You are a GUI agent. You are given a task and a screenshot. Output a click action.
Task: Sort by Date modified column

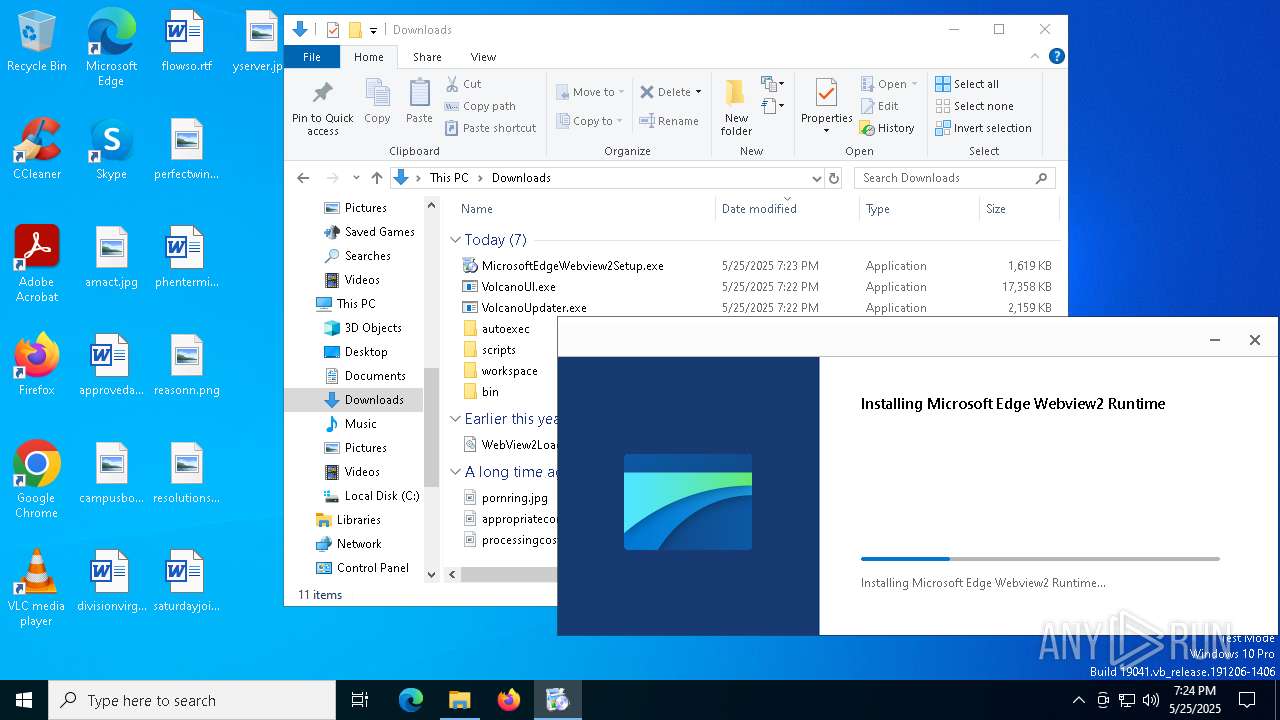coord(787,209)
